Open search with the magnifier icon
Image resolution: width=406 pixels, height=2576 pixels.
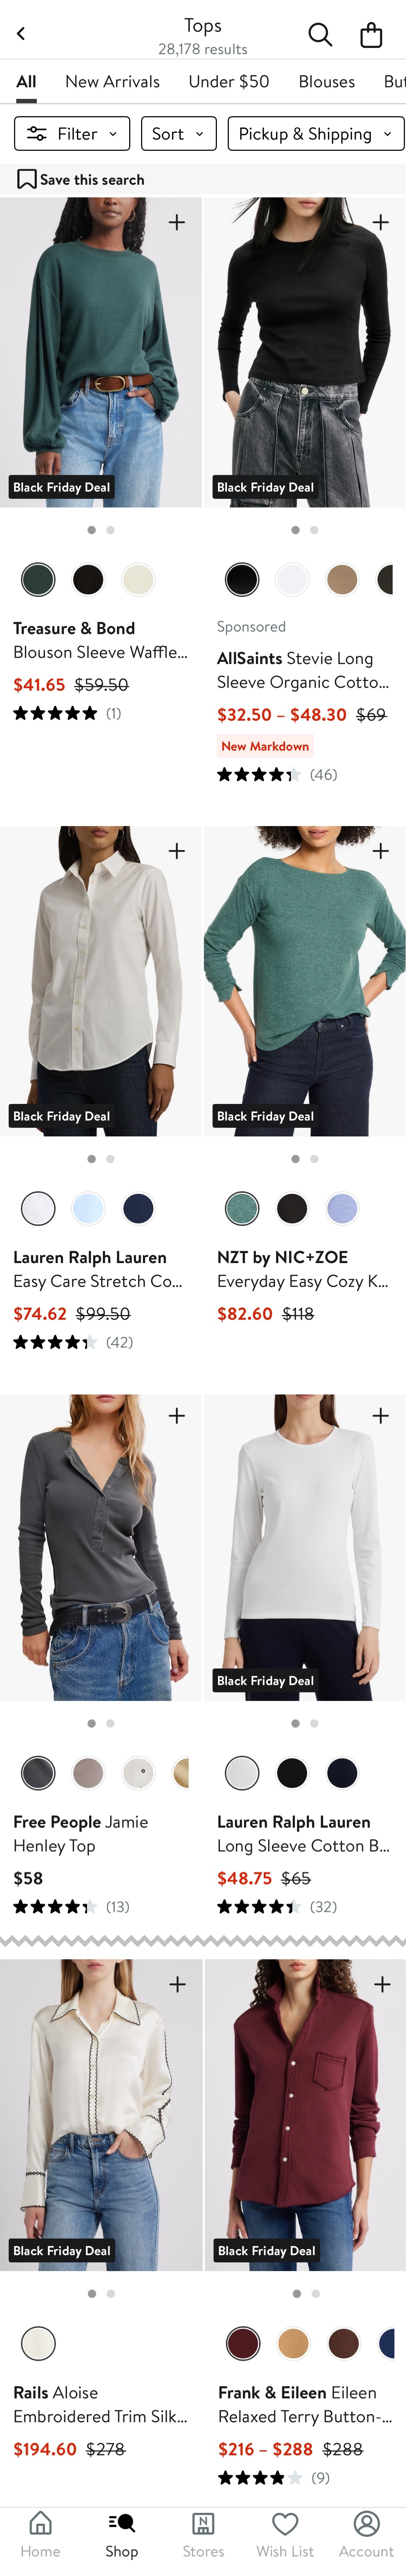tap(320, 35)
